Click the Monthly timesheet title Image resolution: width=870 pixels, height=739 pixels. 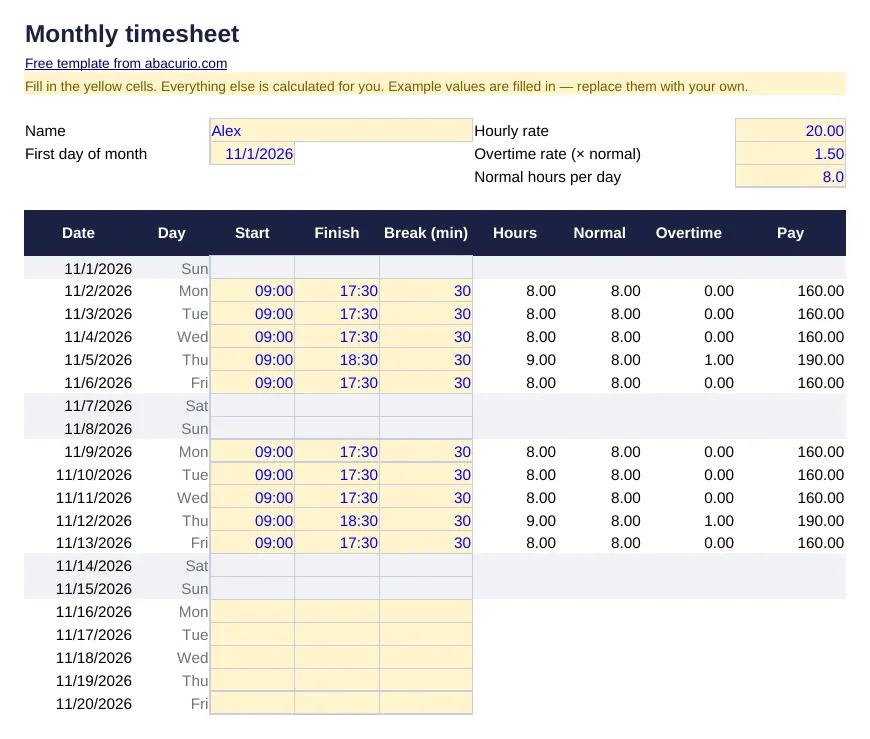pos(132,34)
